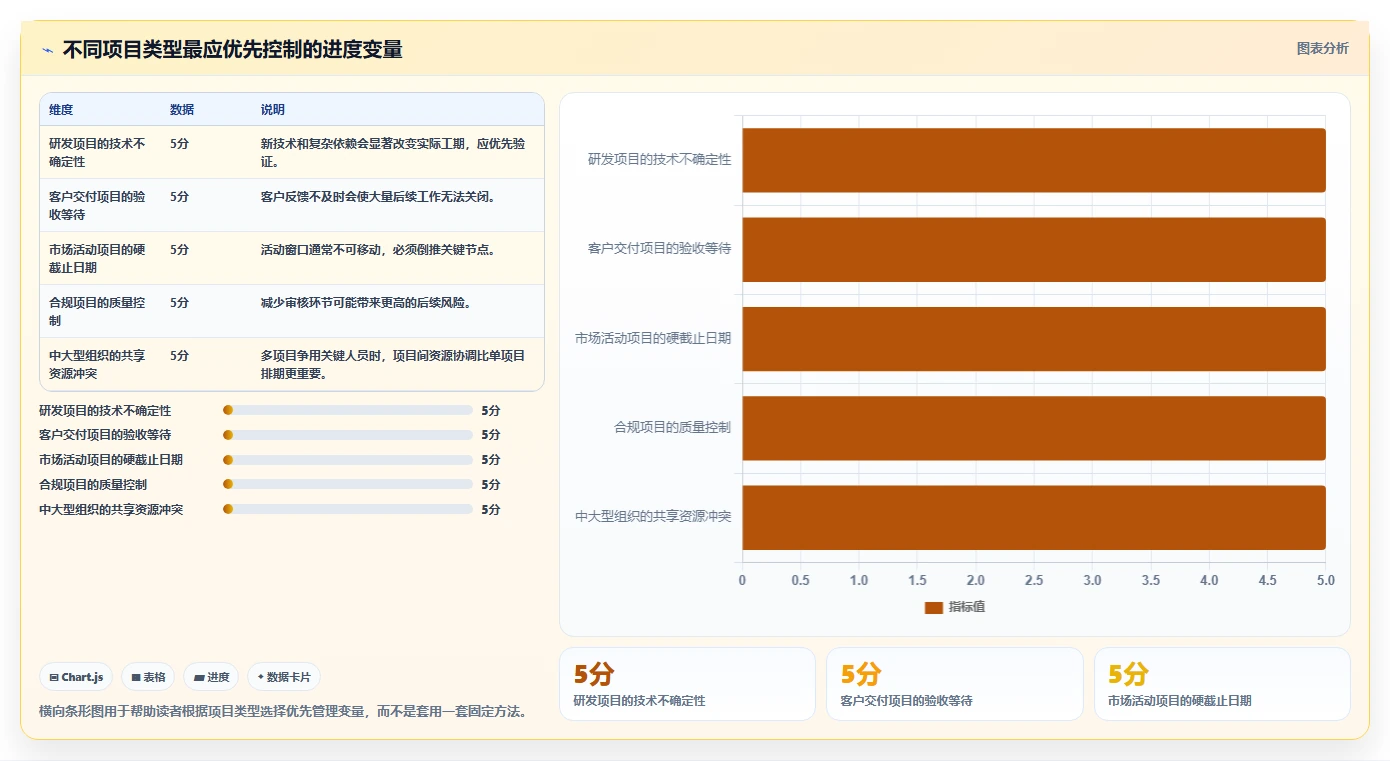
Task: Click table cell 合规项目的质量控制
Action: point(98,311)
